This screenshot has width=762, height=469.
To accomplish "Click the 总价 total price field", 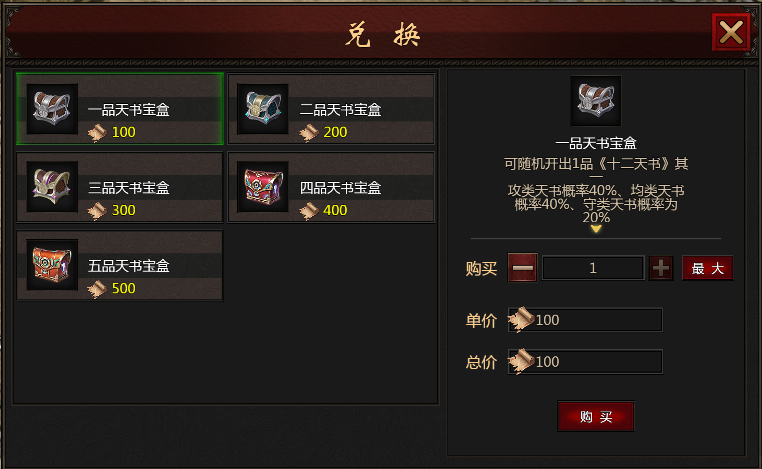I will 585,362.
